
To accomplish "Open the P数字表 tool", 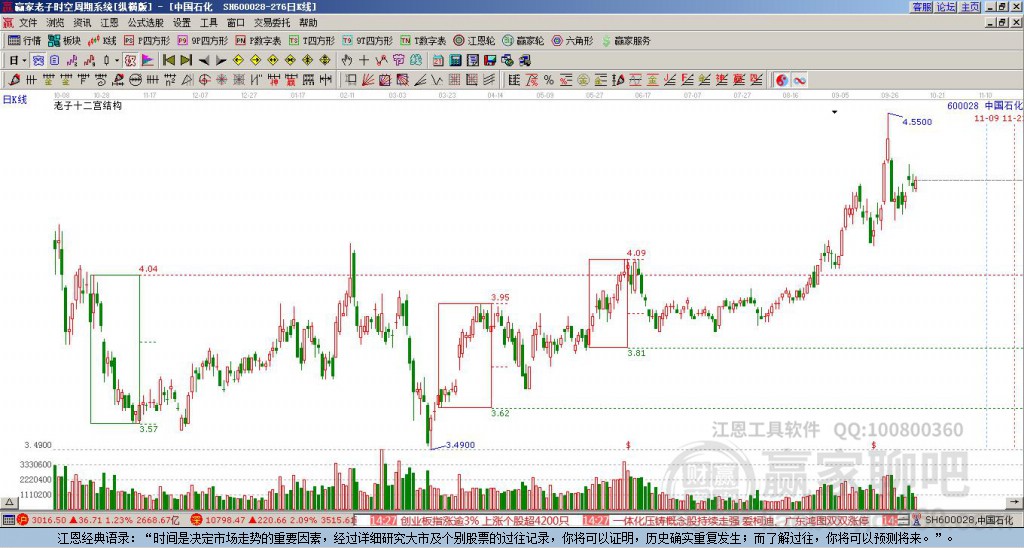I will [x=258, y=40].
